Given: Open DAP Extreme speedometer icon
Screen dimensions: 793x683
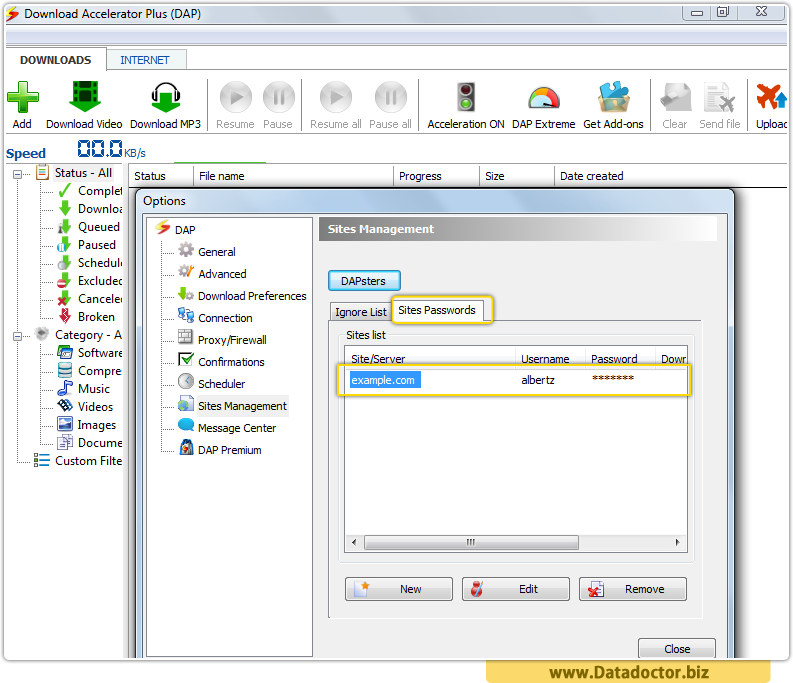Looking at the screenshot, I should pyautogui.click(x=544, y=98).
